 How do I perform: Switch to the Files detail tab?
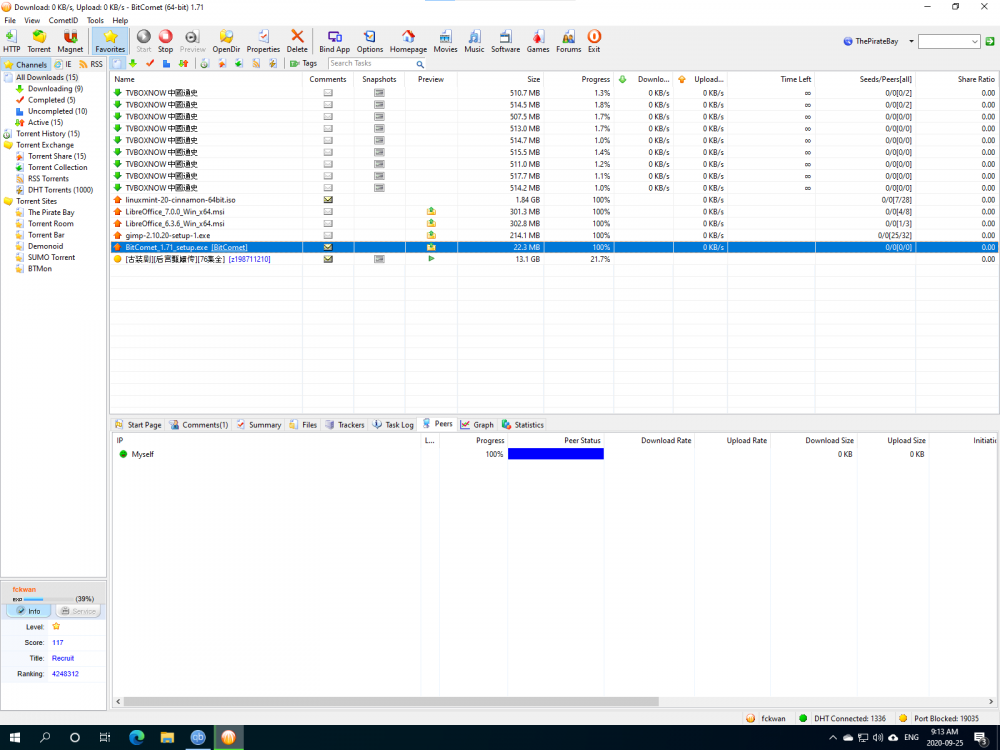[x=303, y=425]
